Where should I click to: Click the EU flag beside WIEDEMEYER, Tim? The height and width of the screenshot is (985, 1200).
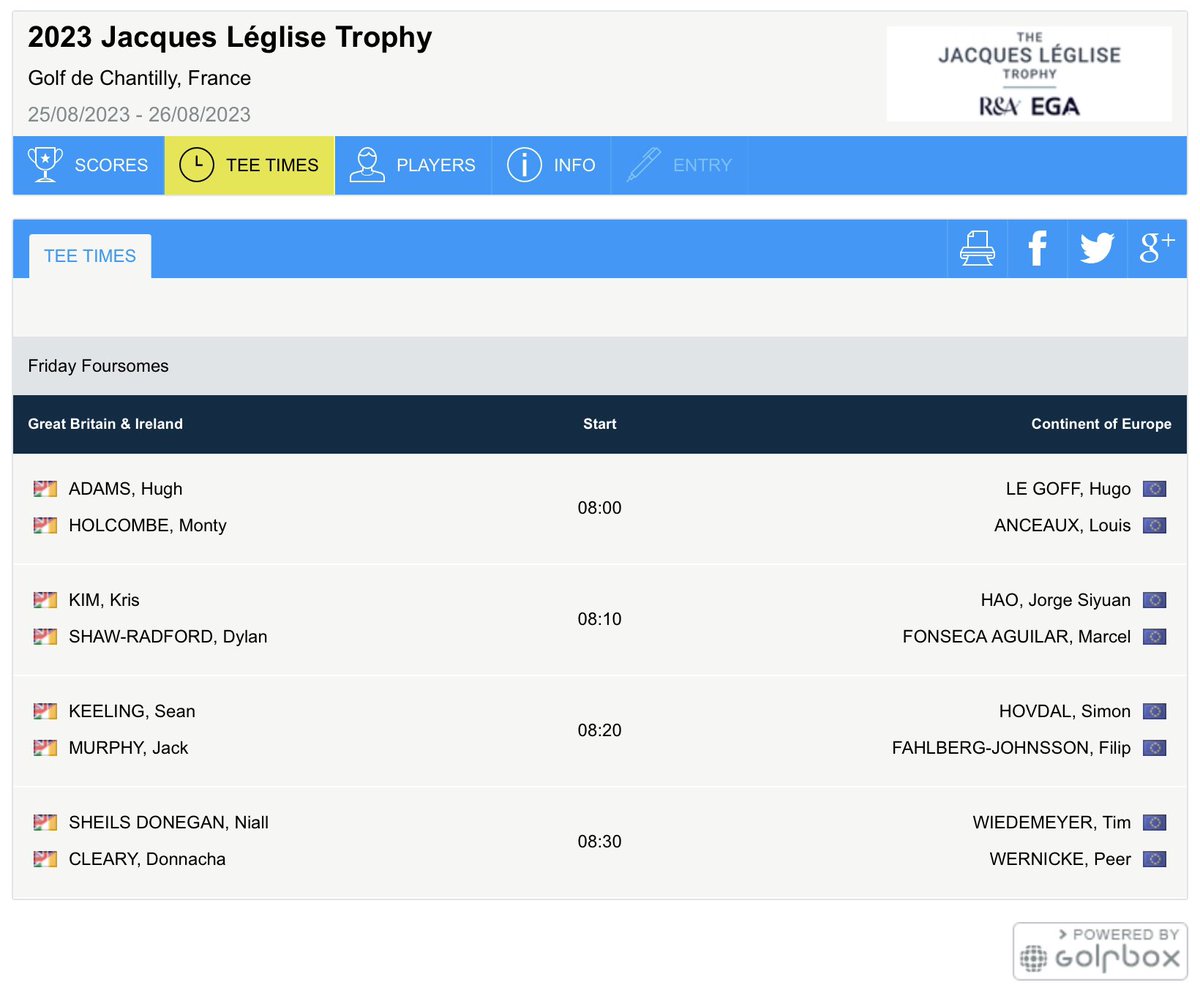pyautogui.click(x=1155, y=822)
